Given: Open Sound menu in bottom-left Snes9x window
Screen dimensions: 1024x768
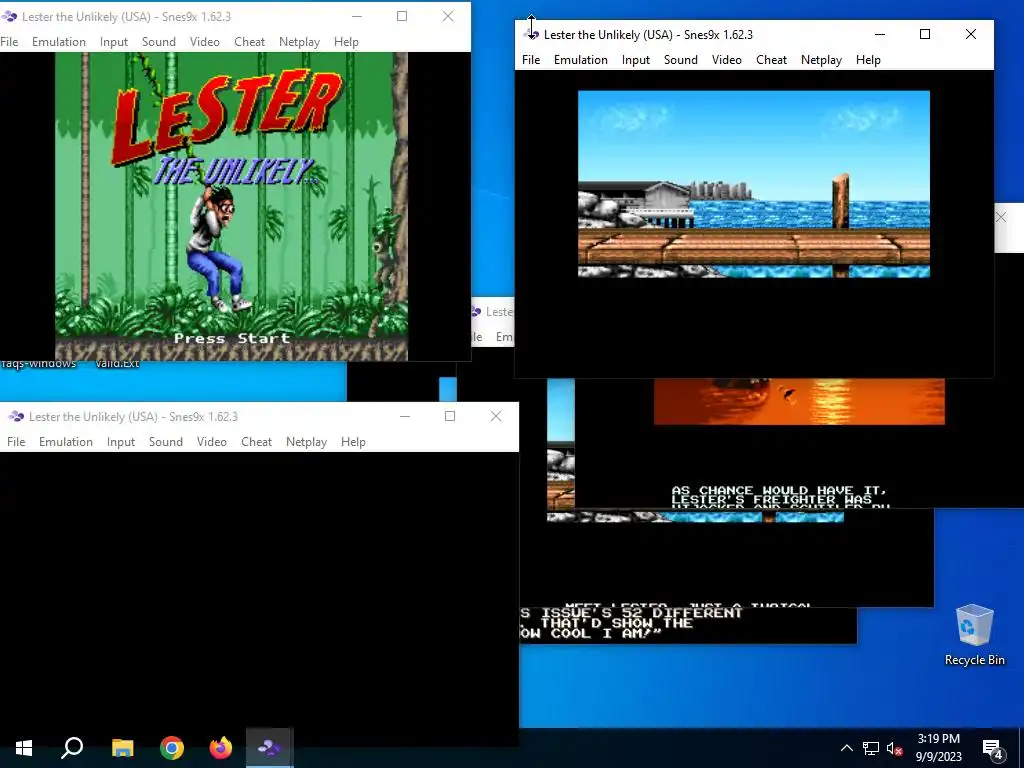Looking at the screenshot, I should 166,442.
